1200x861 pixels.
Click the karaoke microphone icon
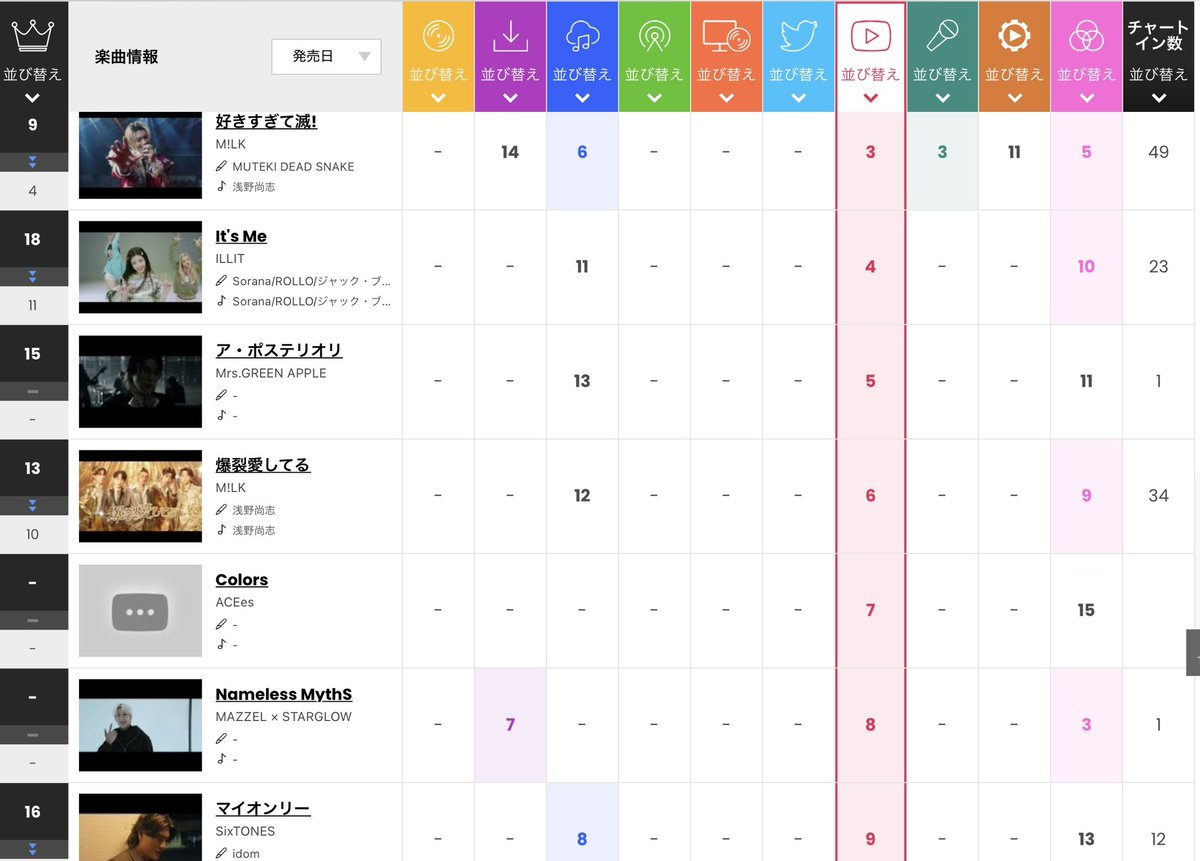pyautogui.click(x=942, y=36)
